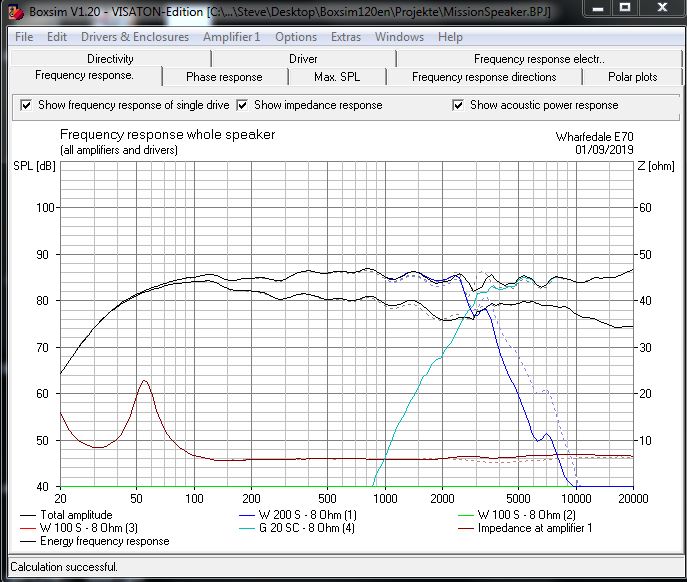Open Frequency response directions tab
687x582 pixels.
point(484,77)
